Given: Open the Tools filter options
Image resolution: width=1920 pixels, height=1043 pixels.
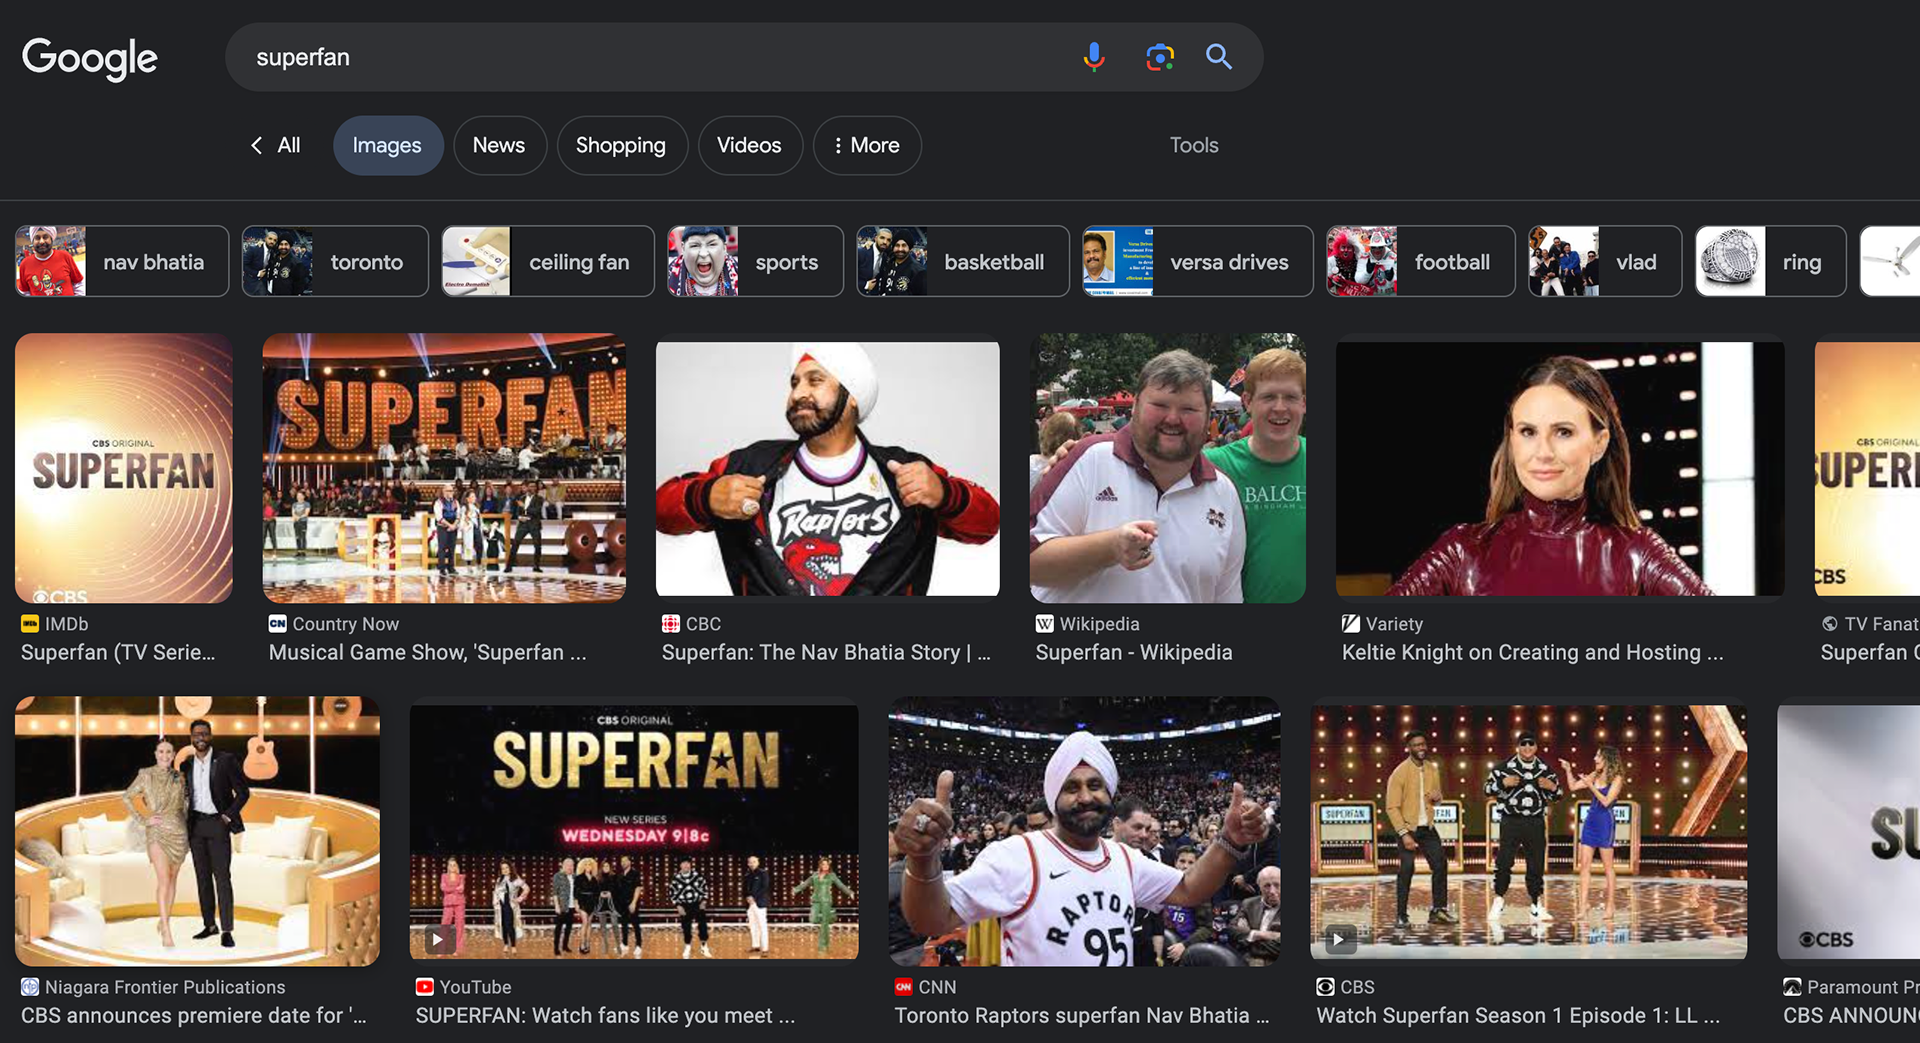Looking at the screenshot, I should (1194, 146).
